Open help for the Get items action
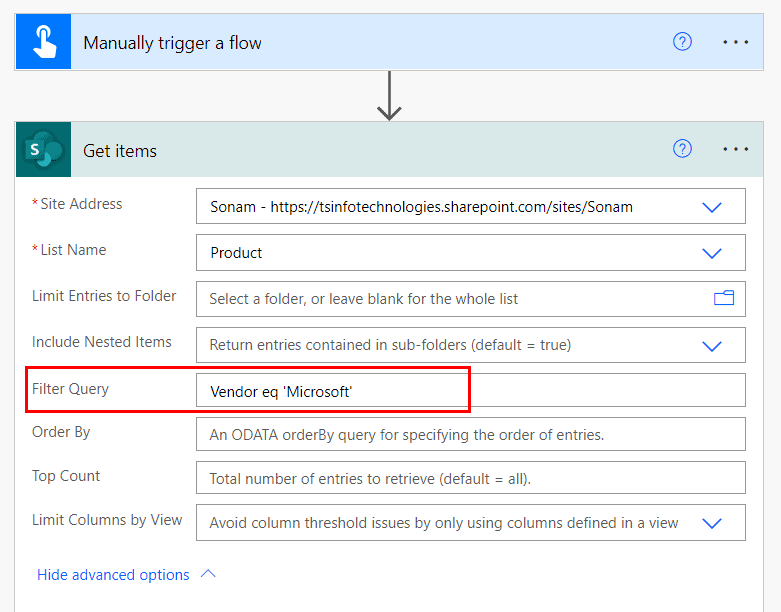 (x=682, y=148)
